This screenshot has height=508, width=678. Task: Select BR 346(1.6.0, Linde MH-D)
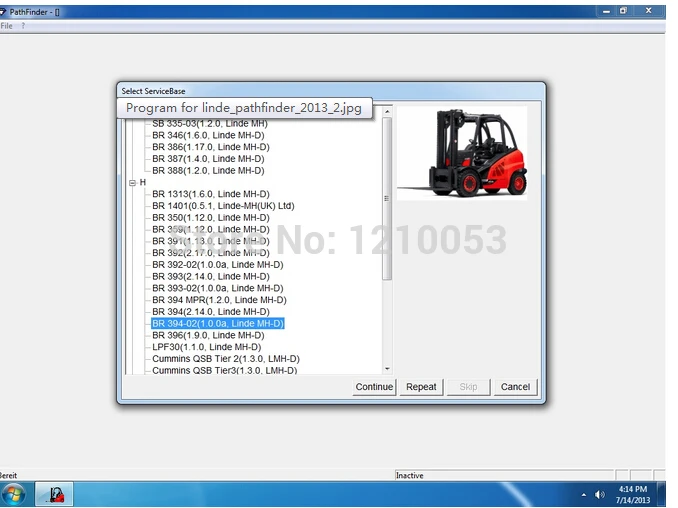tap(208, 135)
